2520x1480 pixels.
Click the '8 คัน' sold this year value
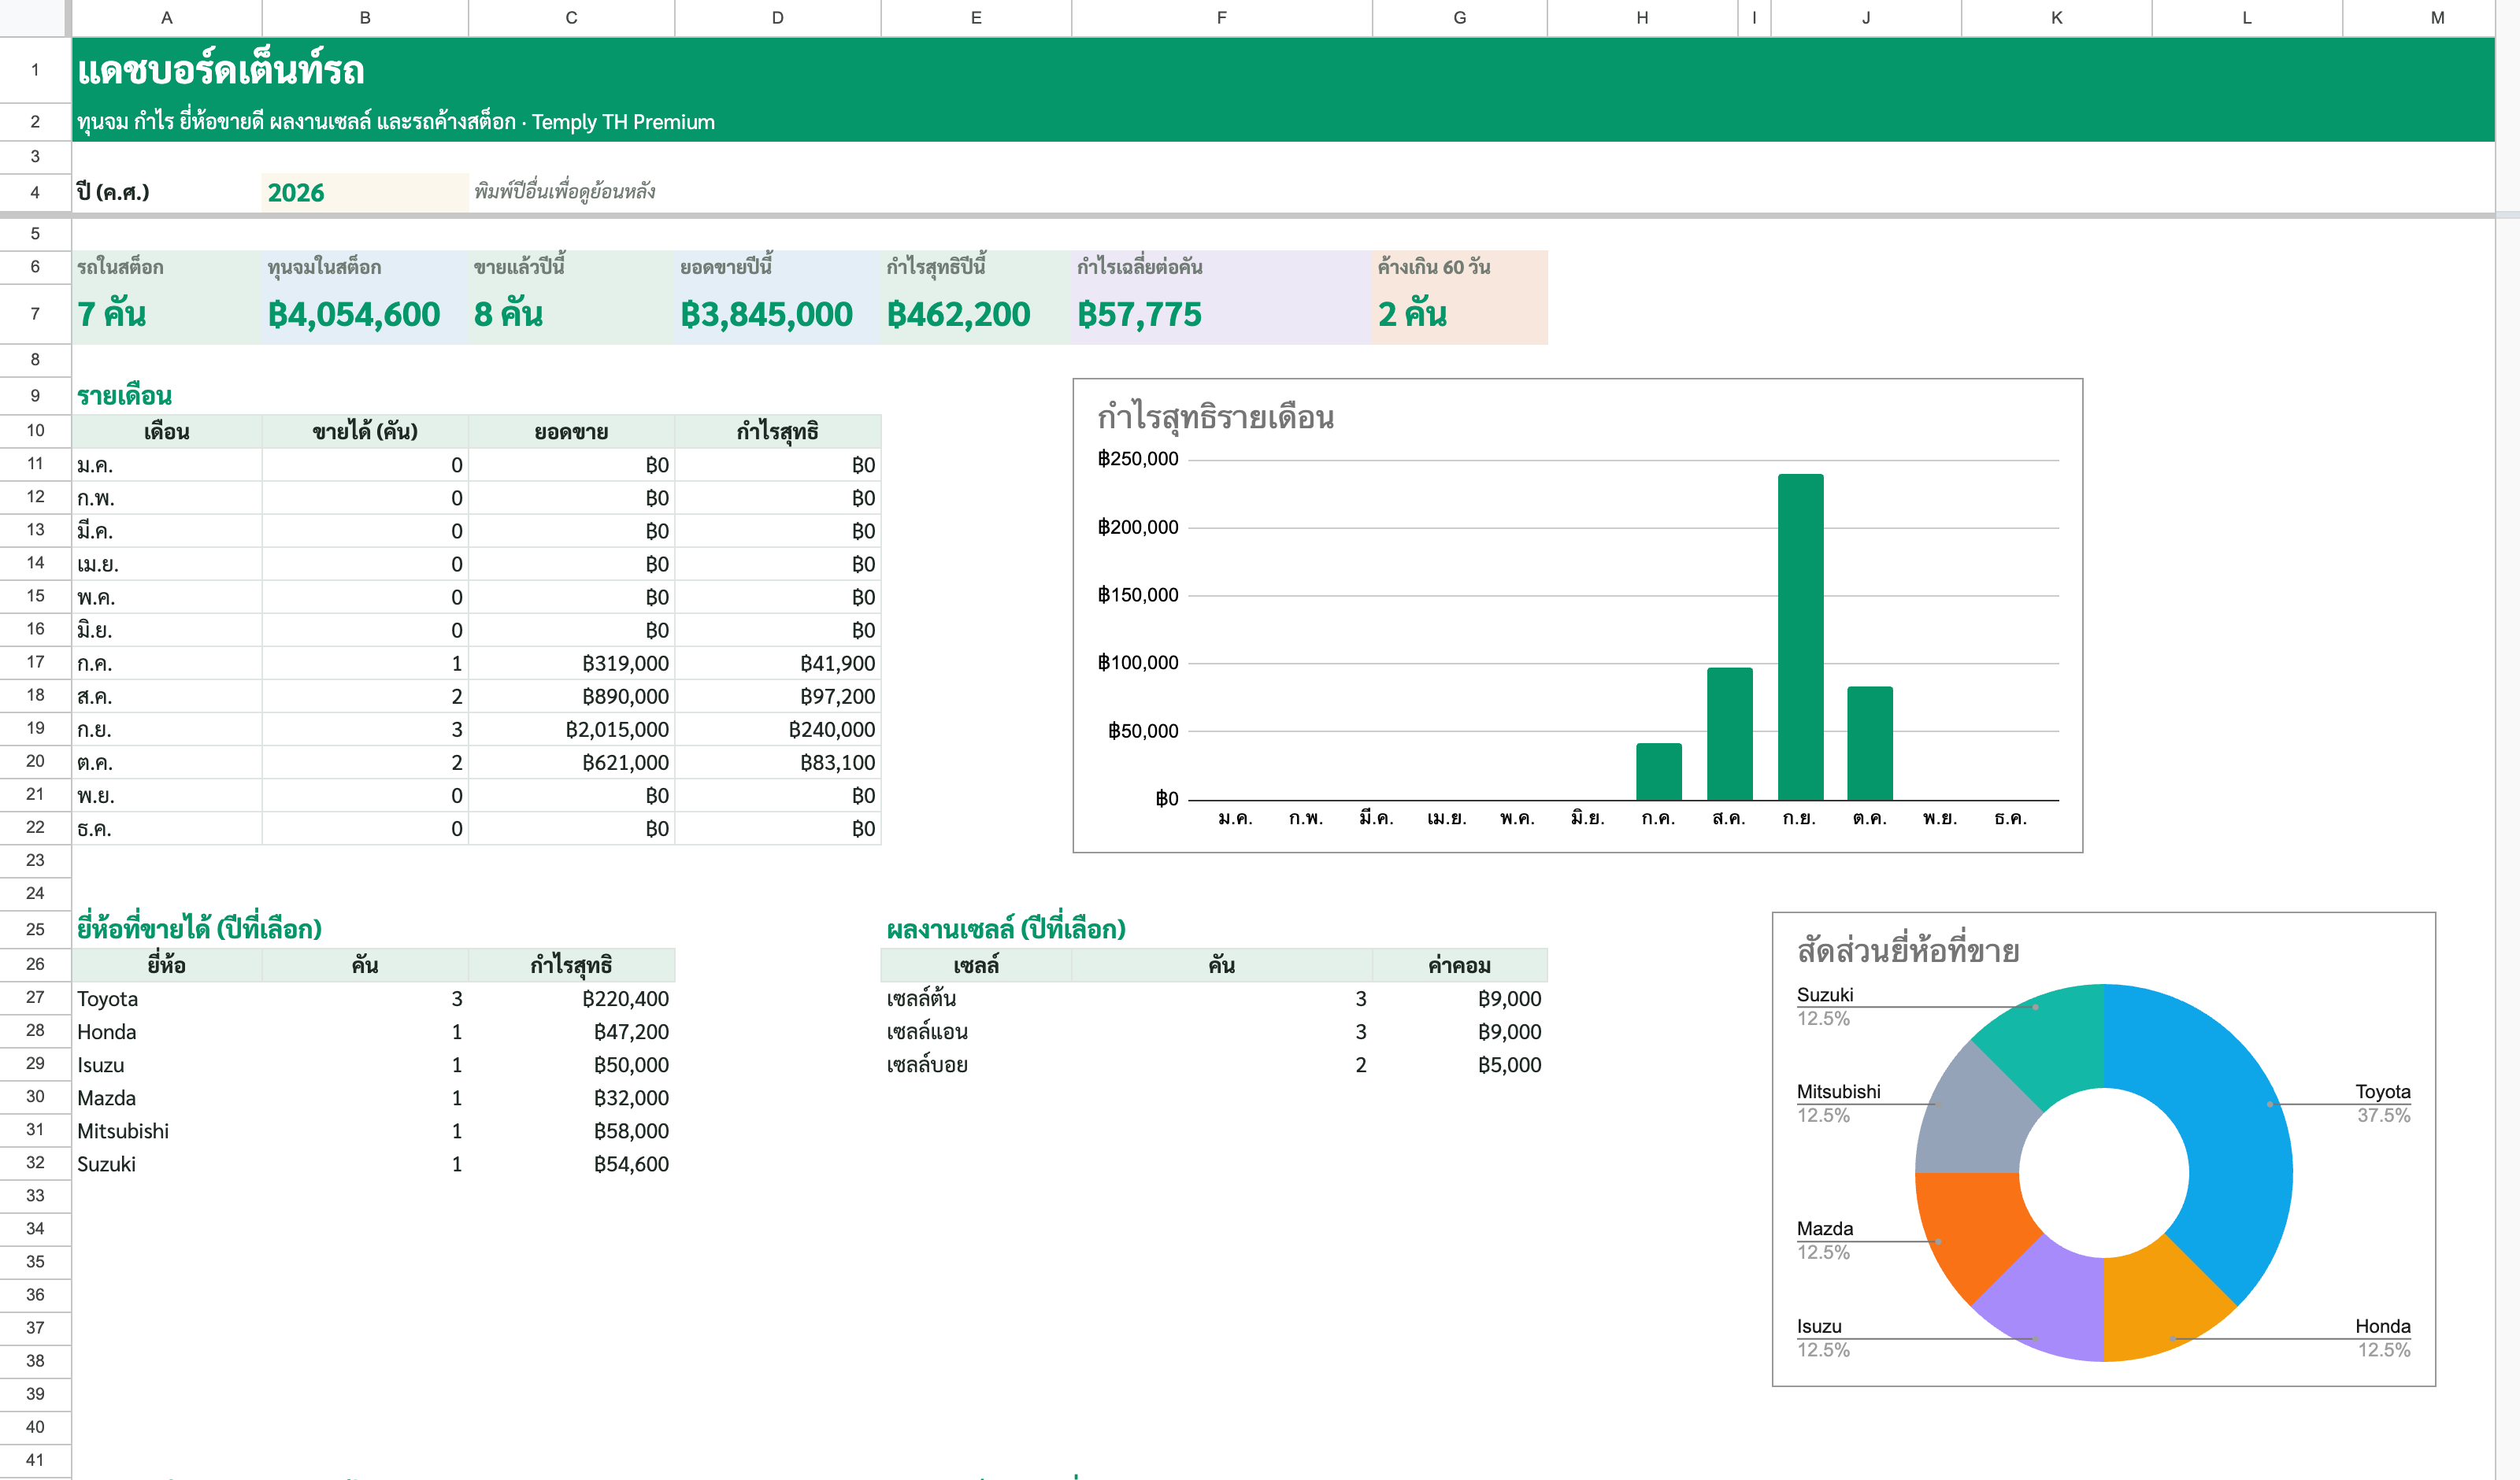(x=508, y=314)
